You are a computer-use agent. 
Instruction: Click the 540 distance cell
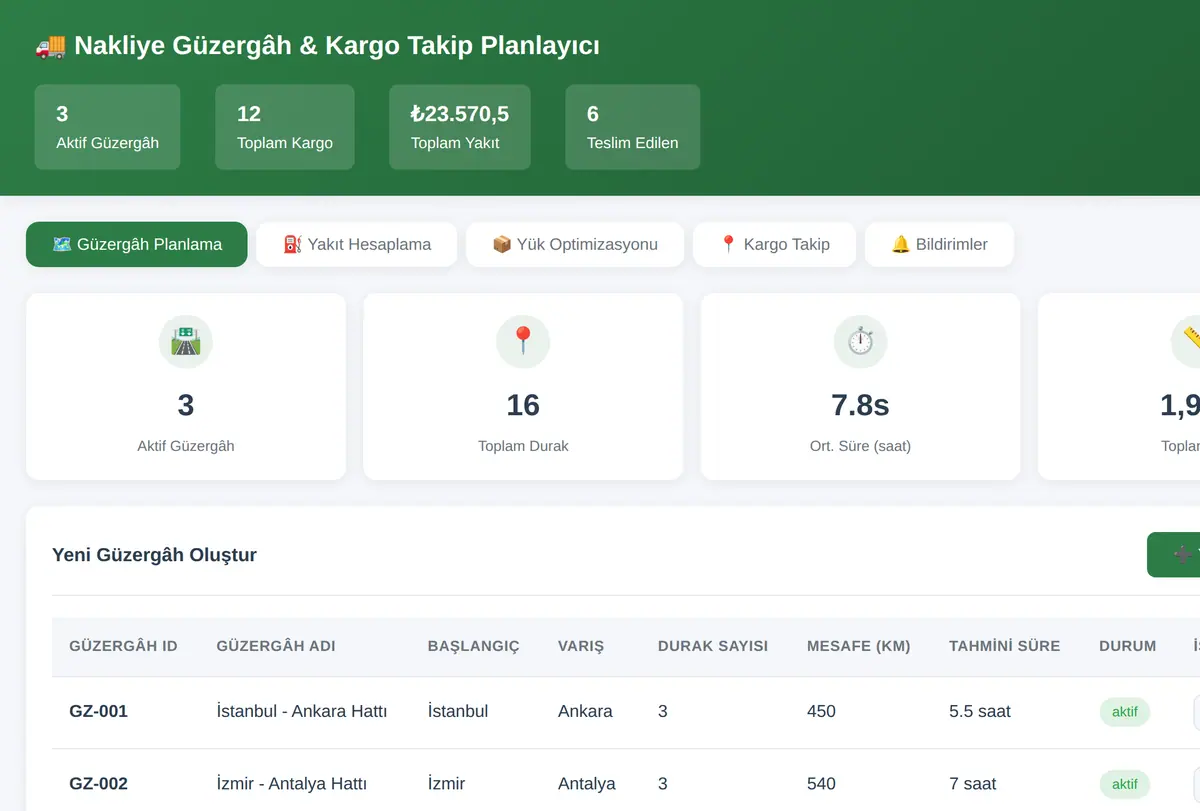pos(821,784)
